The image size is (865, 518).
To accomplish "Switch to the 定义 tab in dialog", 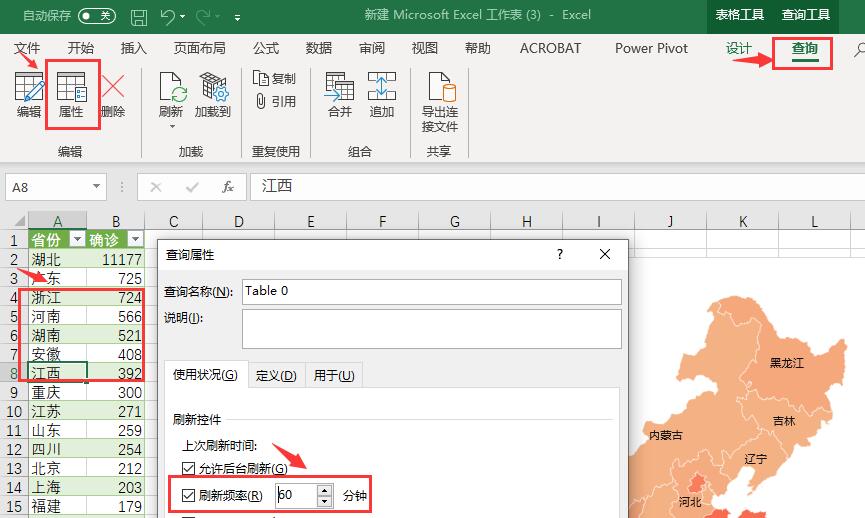I will 276,375.
